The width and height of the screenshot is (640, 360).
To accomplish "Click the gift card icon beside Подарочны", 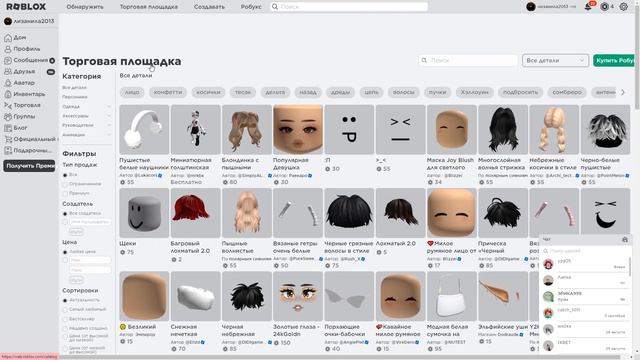I will pos(8,150).
